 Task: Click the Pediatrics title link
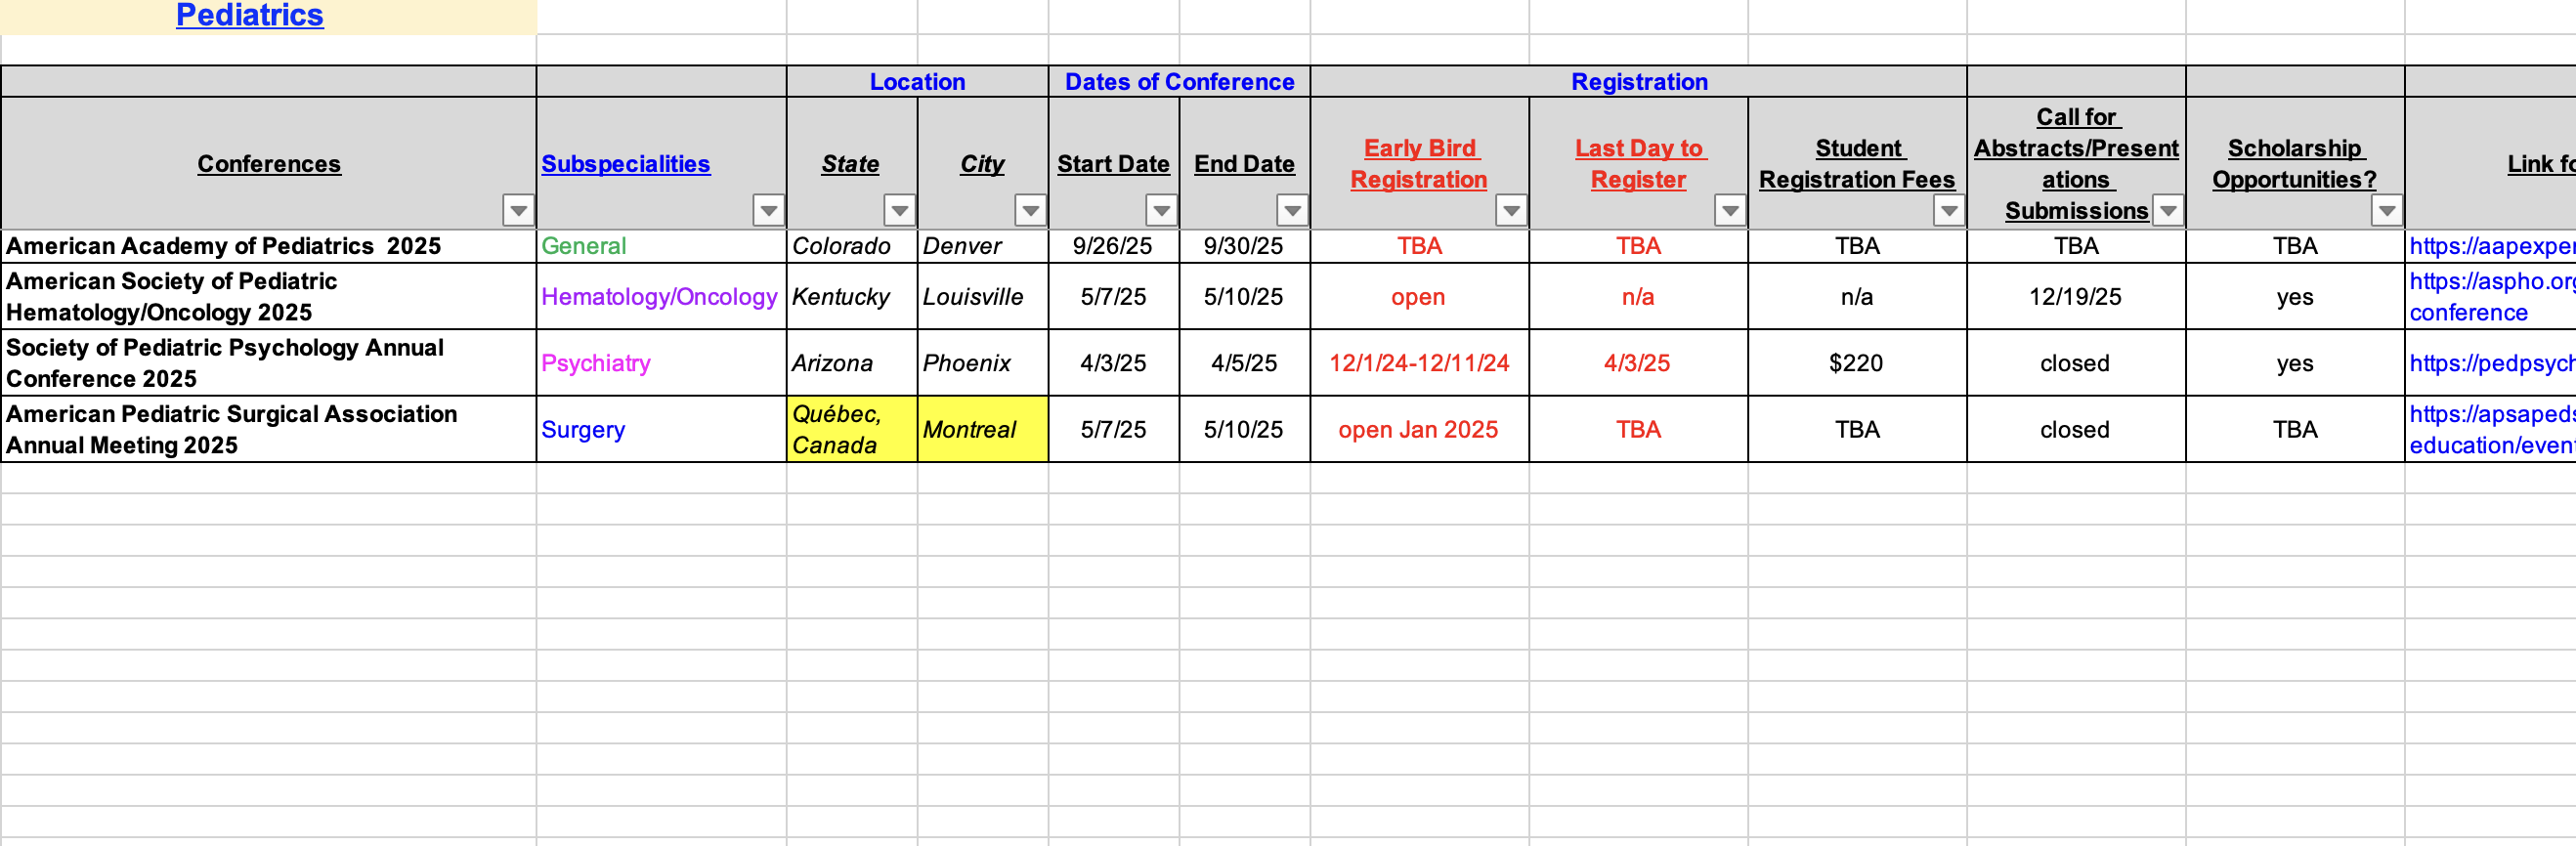[250, 15]
